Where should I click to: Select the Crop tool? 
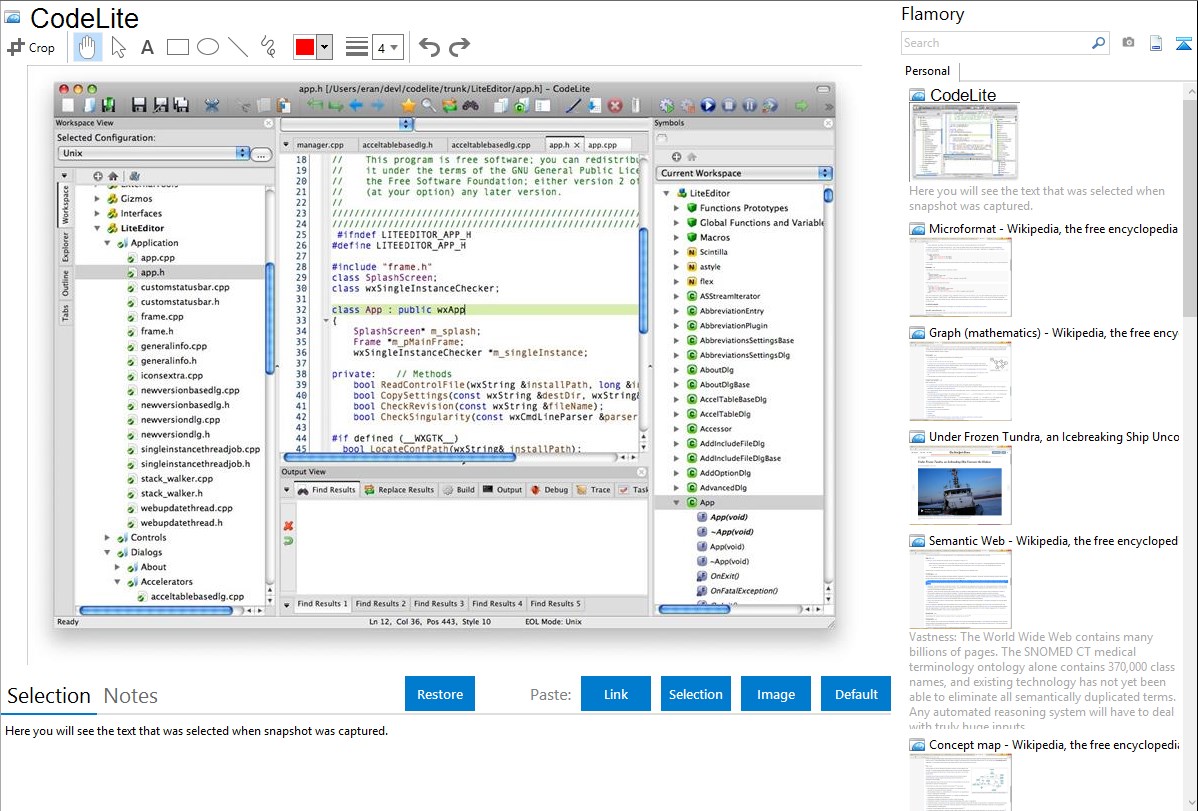31,47
